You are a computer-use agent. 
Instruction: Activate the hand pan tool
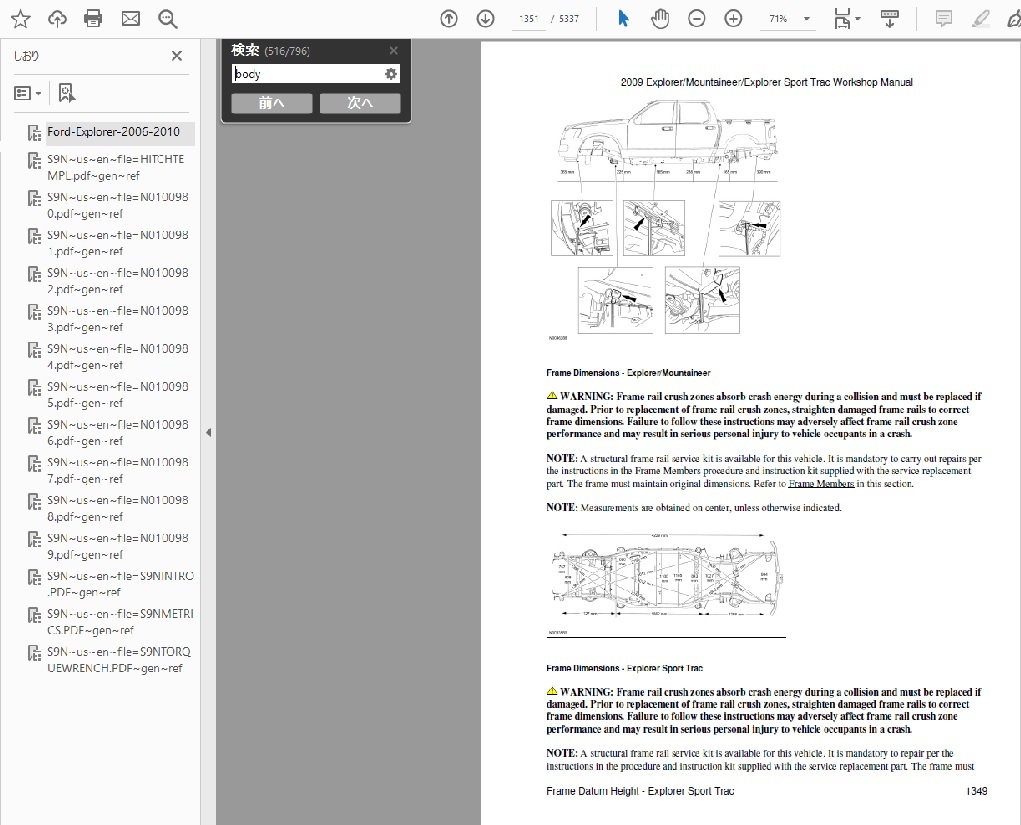pos(660,19)
